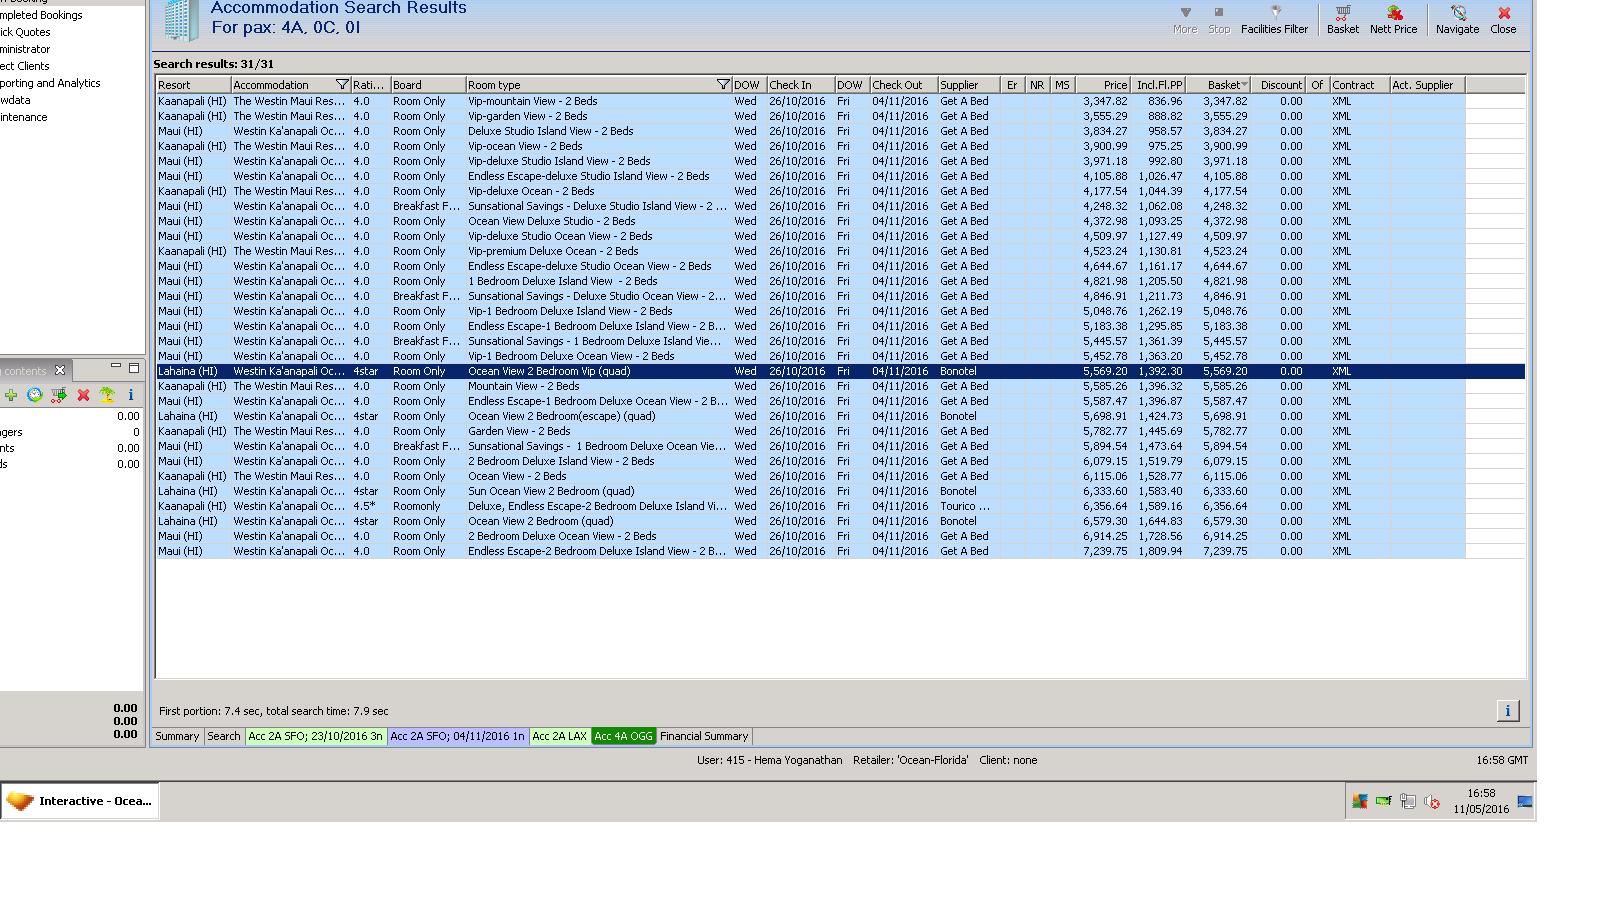This screenshot has height=900, width=1600.
Task: Open the Acc 2A SFO 23/10/2016 3n tab
Action: point(315,736)
